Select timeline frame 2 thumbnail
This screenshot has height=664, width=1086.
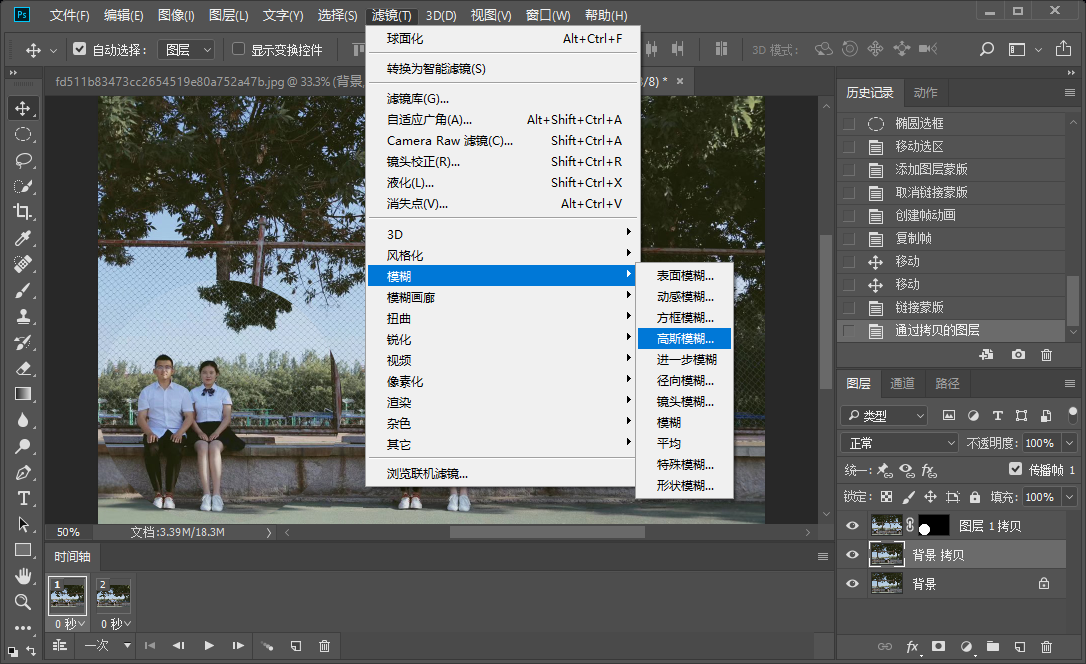tap(114, 595)
